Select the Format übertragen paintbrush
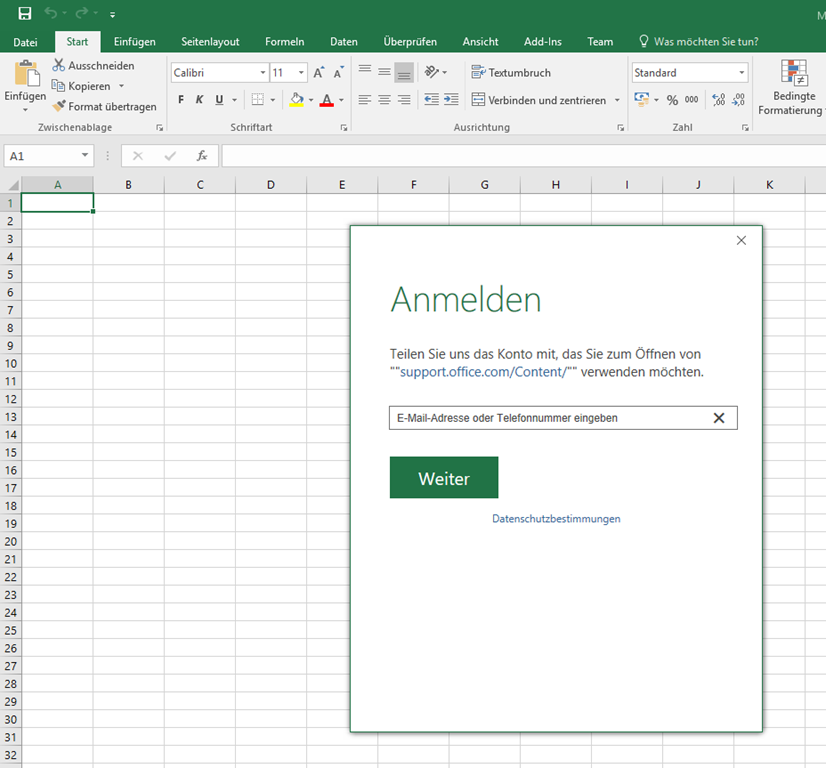Screen dimensions: 826x768 [x=59, y=106]
